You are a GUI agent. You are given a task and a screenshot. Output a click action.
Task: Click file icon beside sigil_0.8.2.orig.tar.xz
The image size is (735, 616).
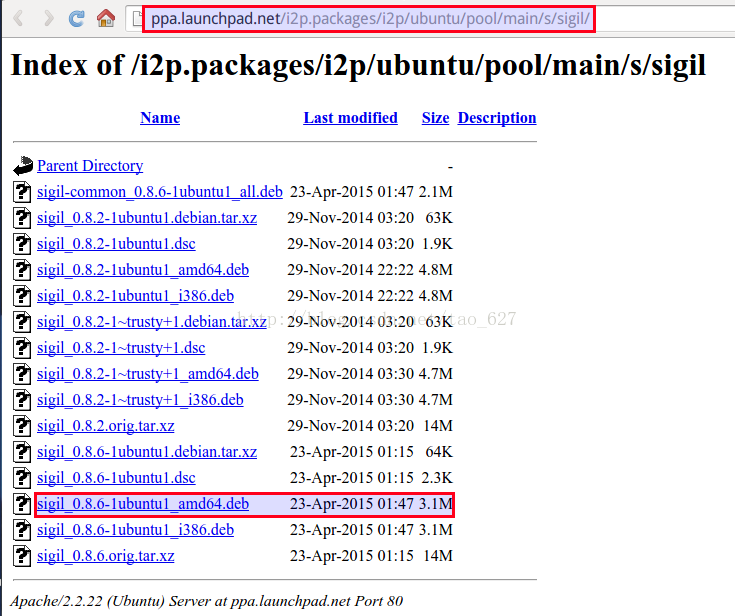pos(22,426)
